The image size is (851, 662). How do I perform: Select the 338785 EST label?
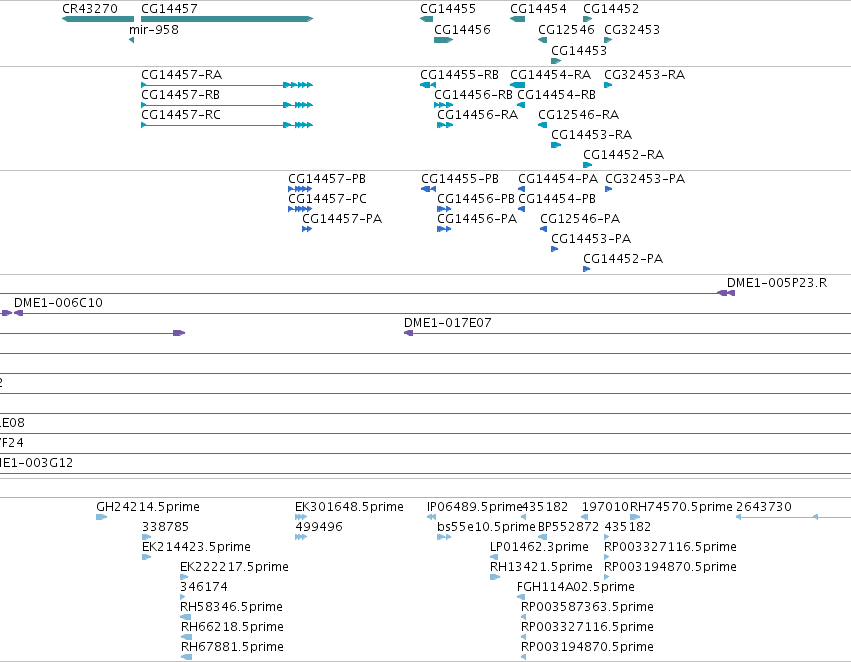[166, 527]
